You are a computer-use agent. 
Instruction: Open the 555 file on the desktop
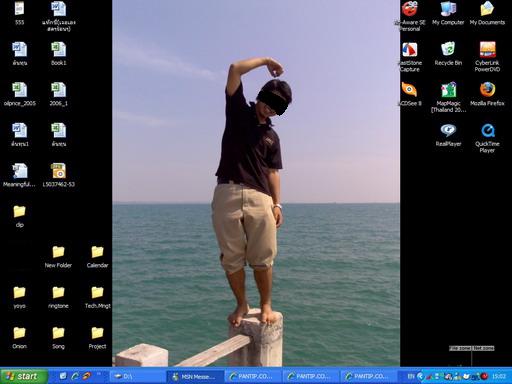pos(19,13)
